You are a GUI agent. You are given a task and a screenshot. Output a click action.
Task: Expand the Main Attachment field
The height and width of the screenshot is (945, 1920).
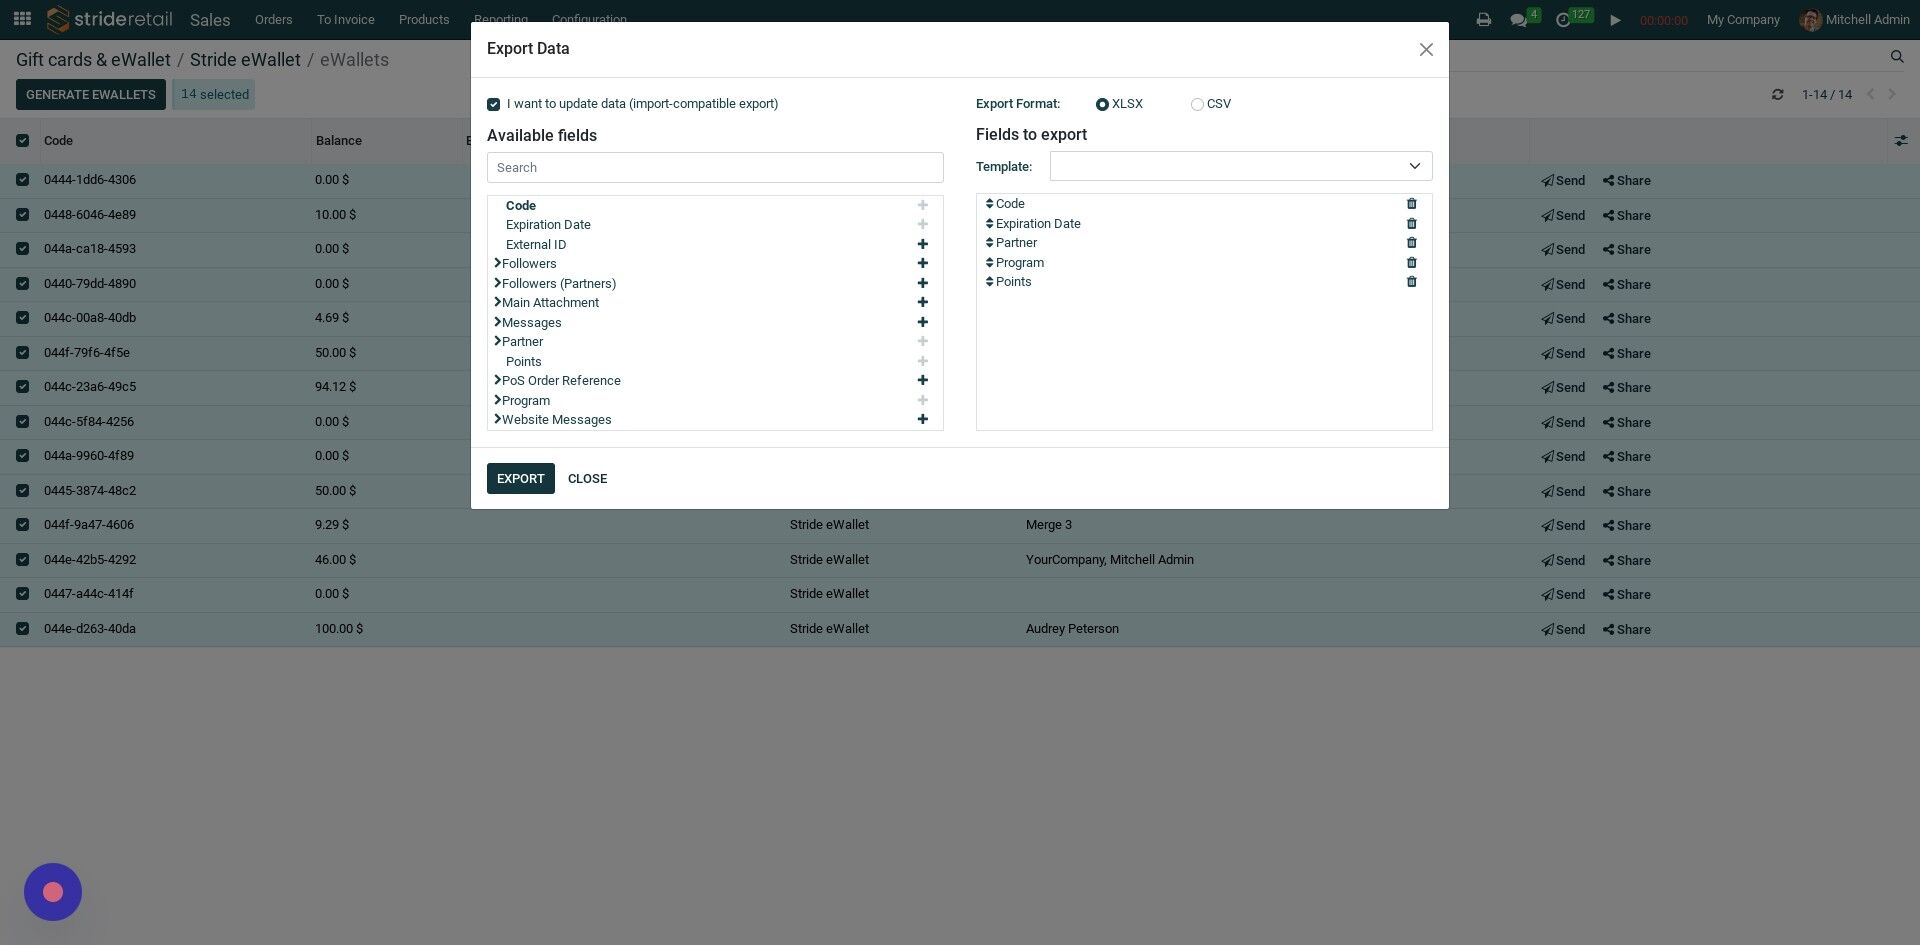(x=497, y=302)
